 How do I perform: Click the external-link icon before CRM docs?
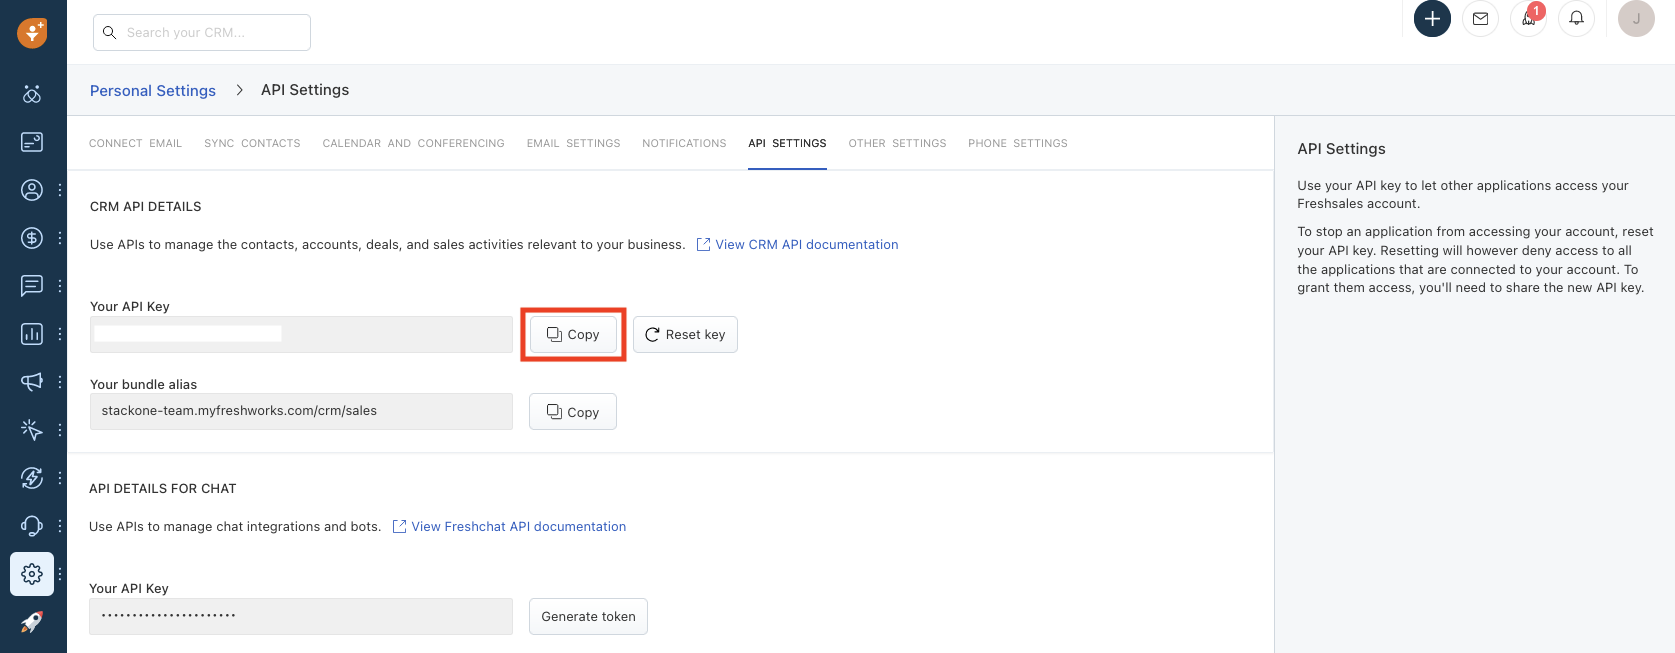pyautogui.click(x=703, y=245)
